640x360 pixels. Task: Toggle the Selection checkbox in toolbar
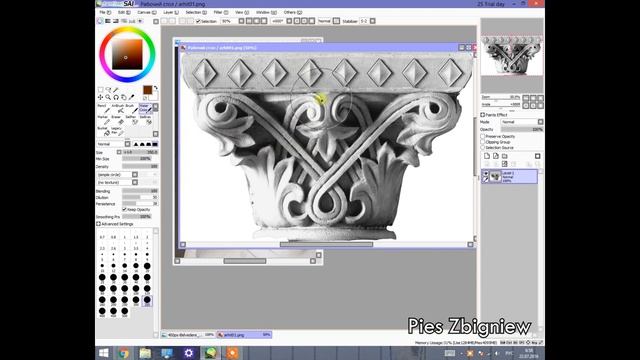[198, 21]
